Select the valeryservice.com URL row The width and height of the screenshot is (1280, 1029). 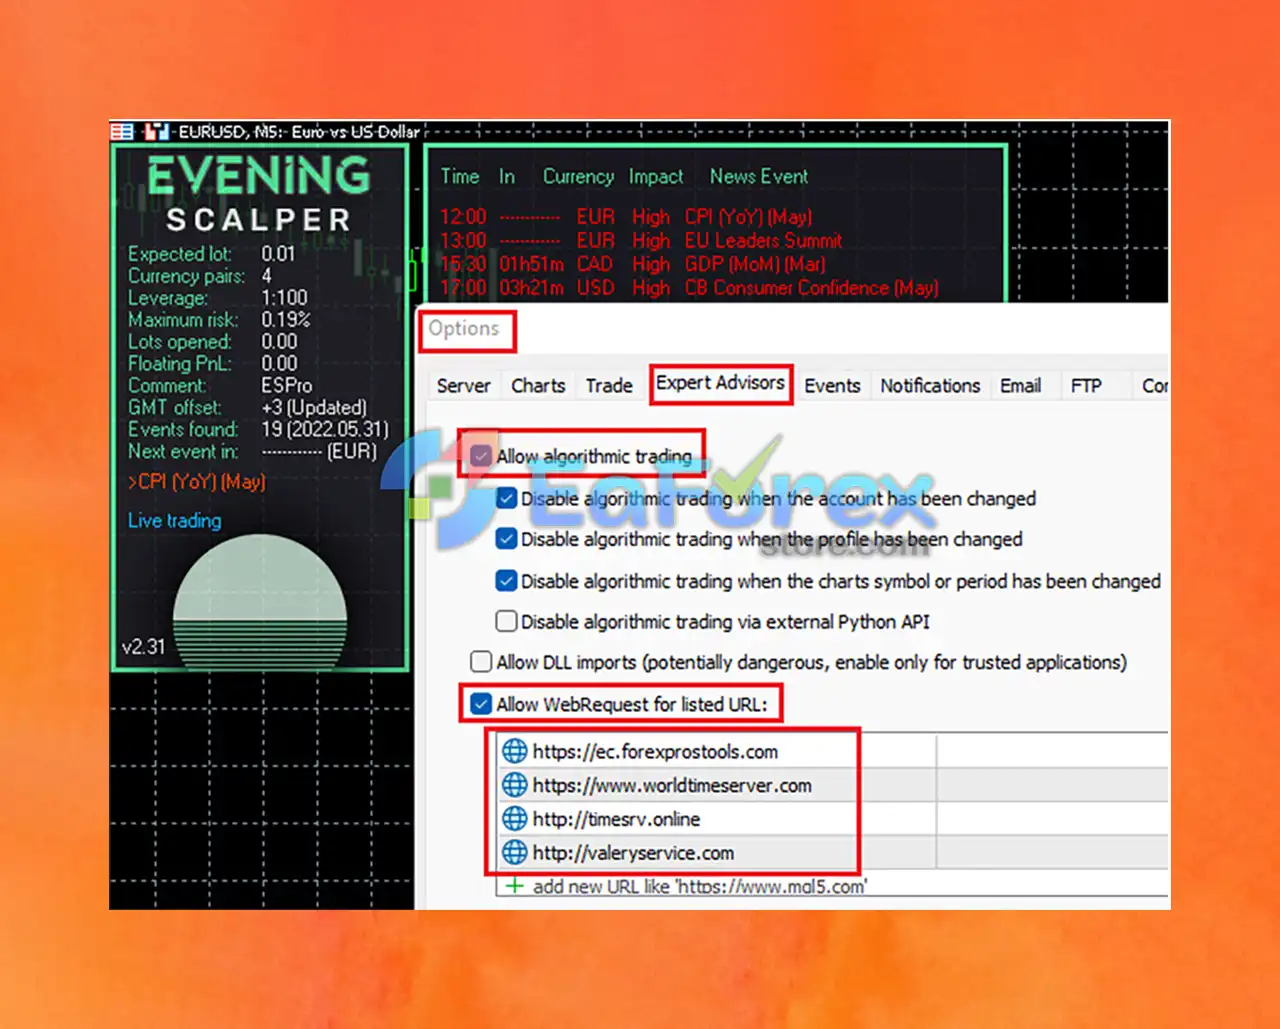(832, 853)
